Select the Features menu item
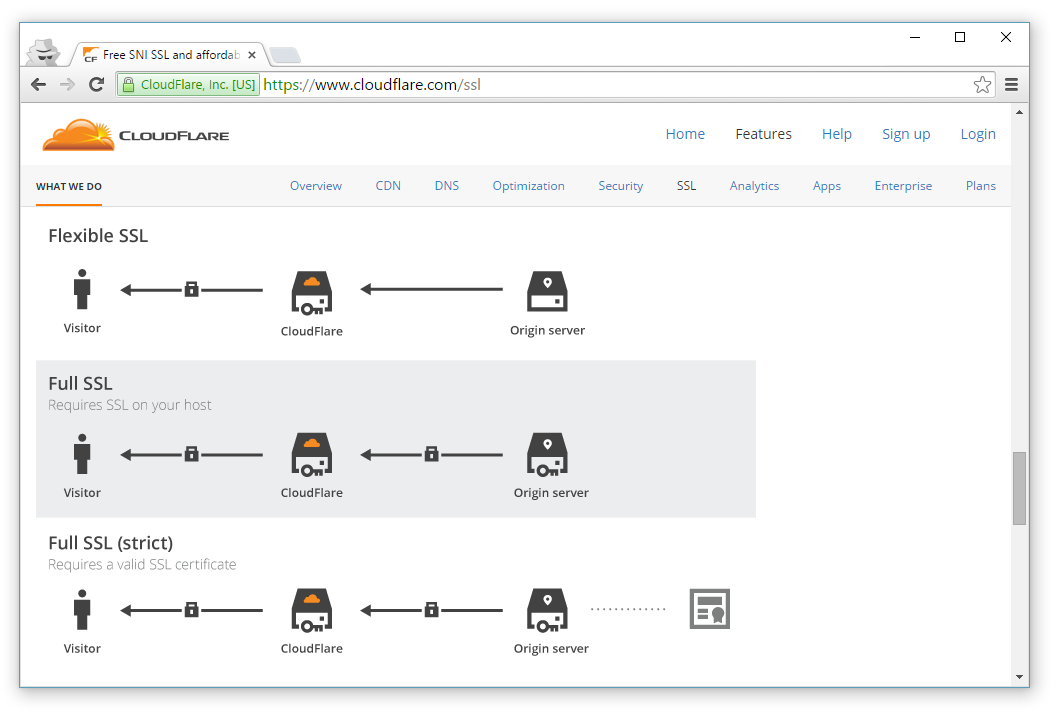 pos(763,133)
